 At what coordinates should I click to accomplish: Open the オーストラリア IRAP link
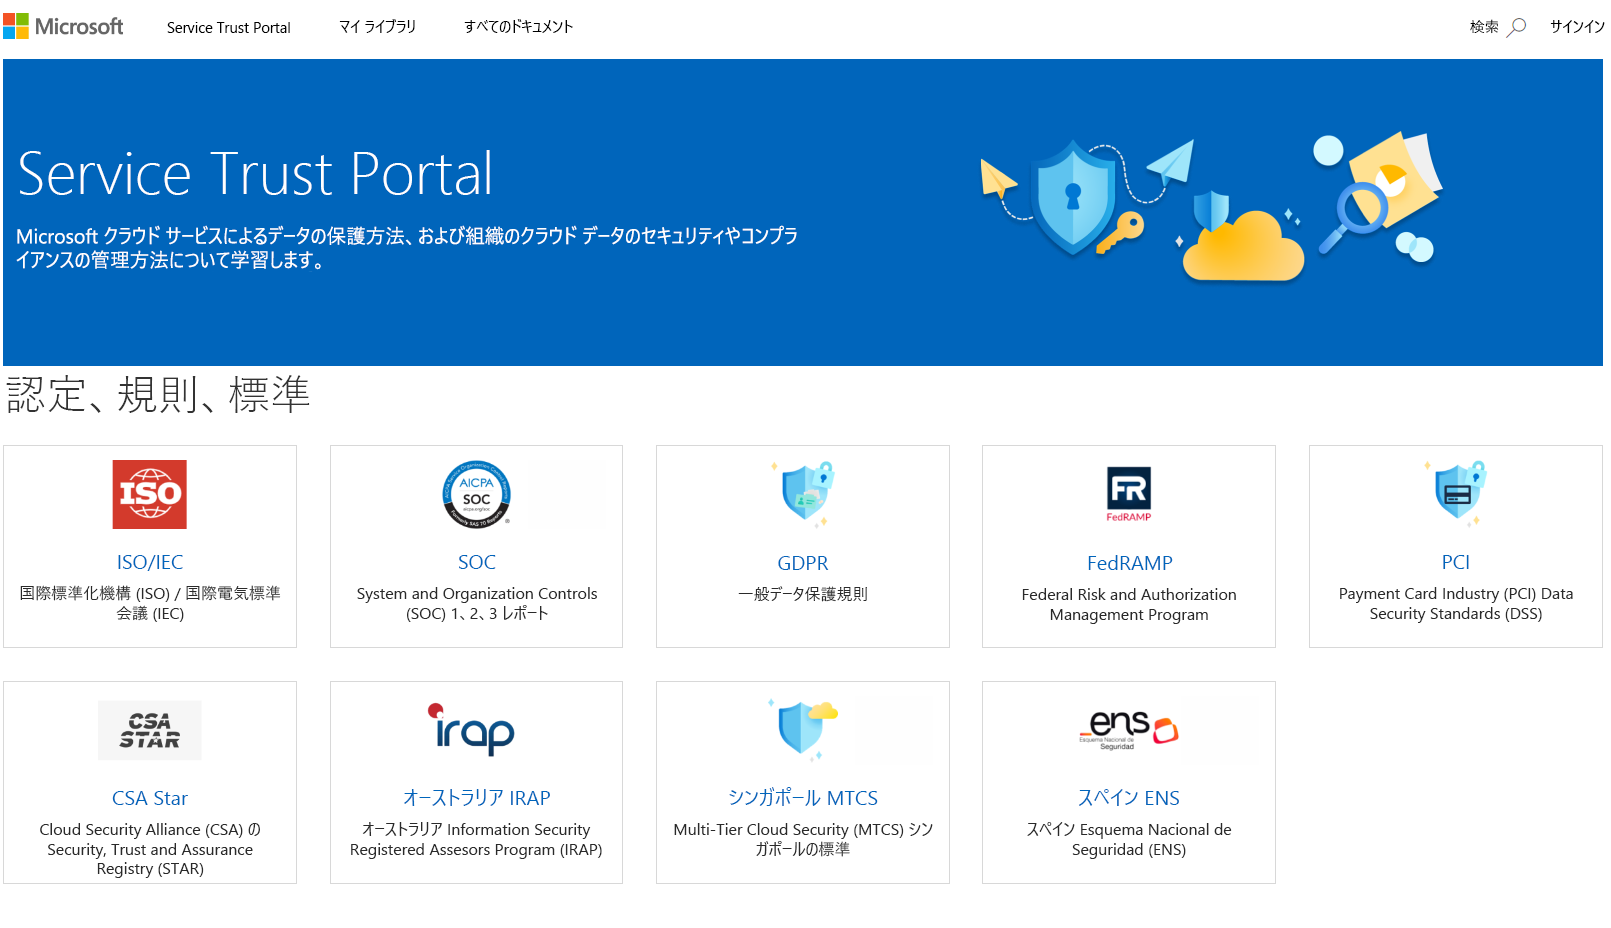(x=477, y=798)
